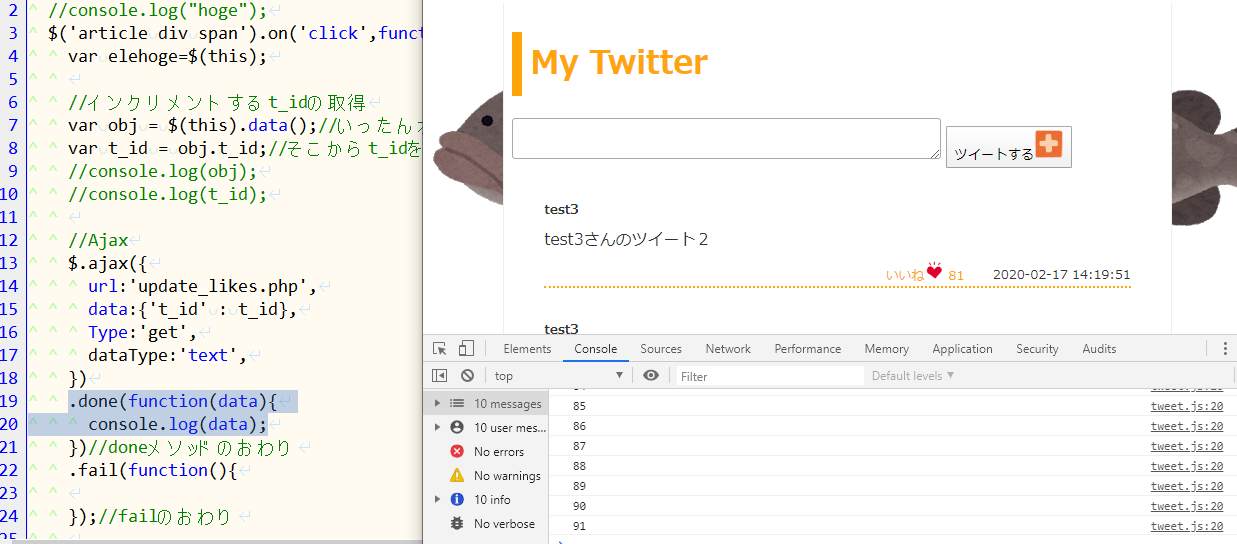Open the JavaScript context 'top' dropdown
The height and width of the screenshot is (544, 1237).
(558, 376)
